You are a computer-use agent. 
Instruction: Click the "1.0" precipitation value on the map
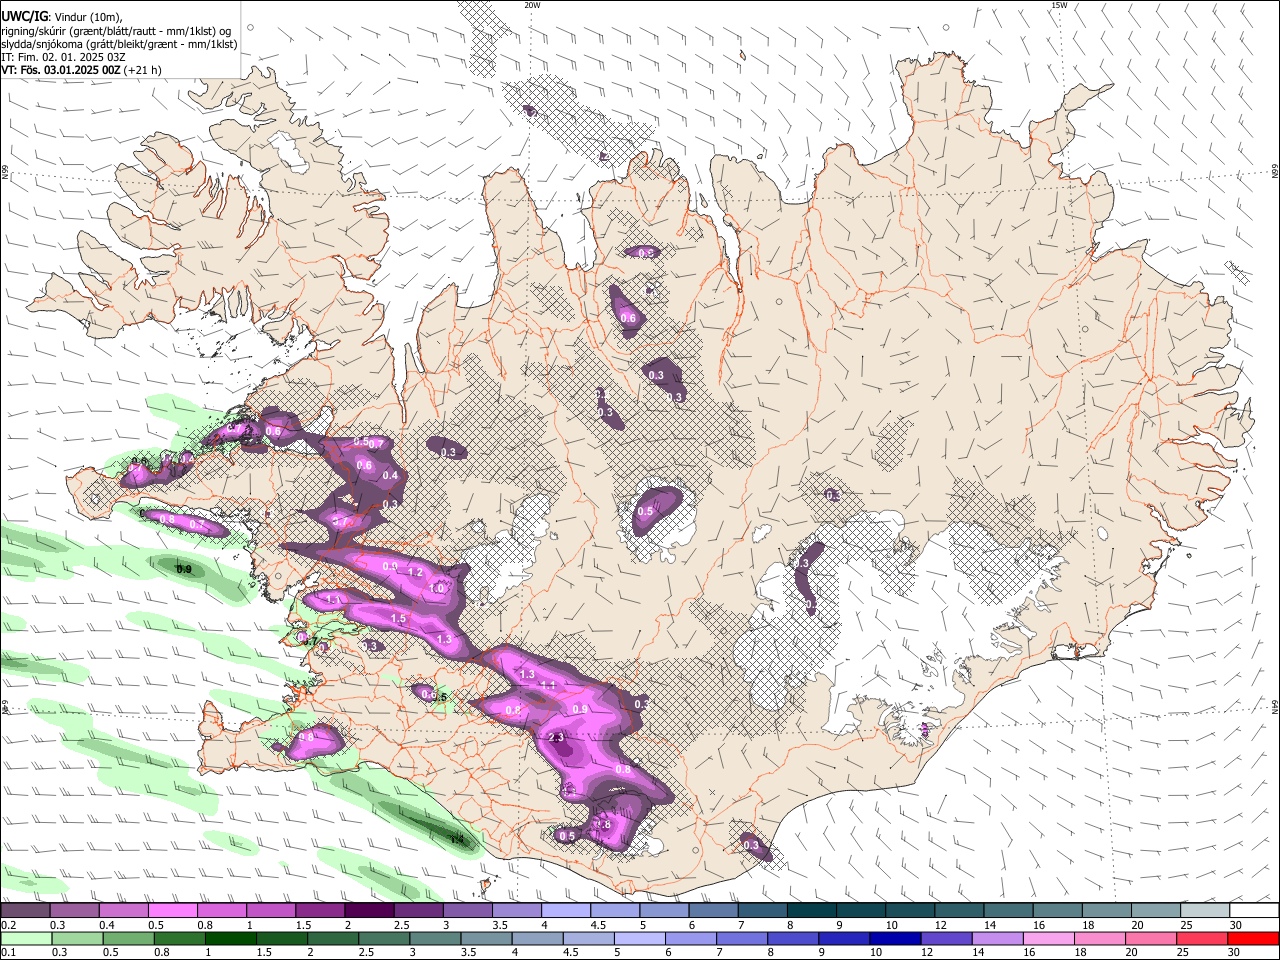tap(437, 589)
